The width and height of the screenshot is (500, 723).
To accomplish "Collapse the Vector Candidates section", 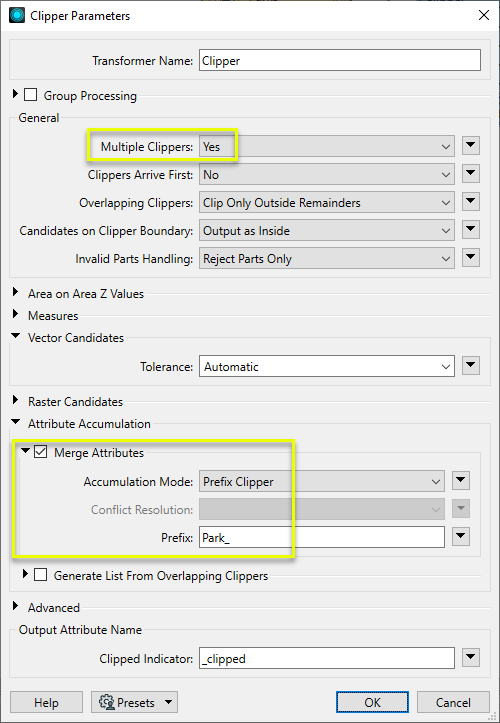I will pyautogui.click(x=16, y=336).
